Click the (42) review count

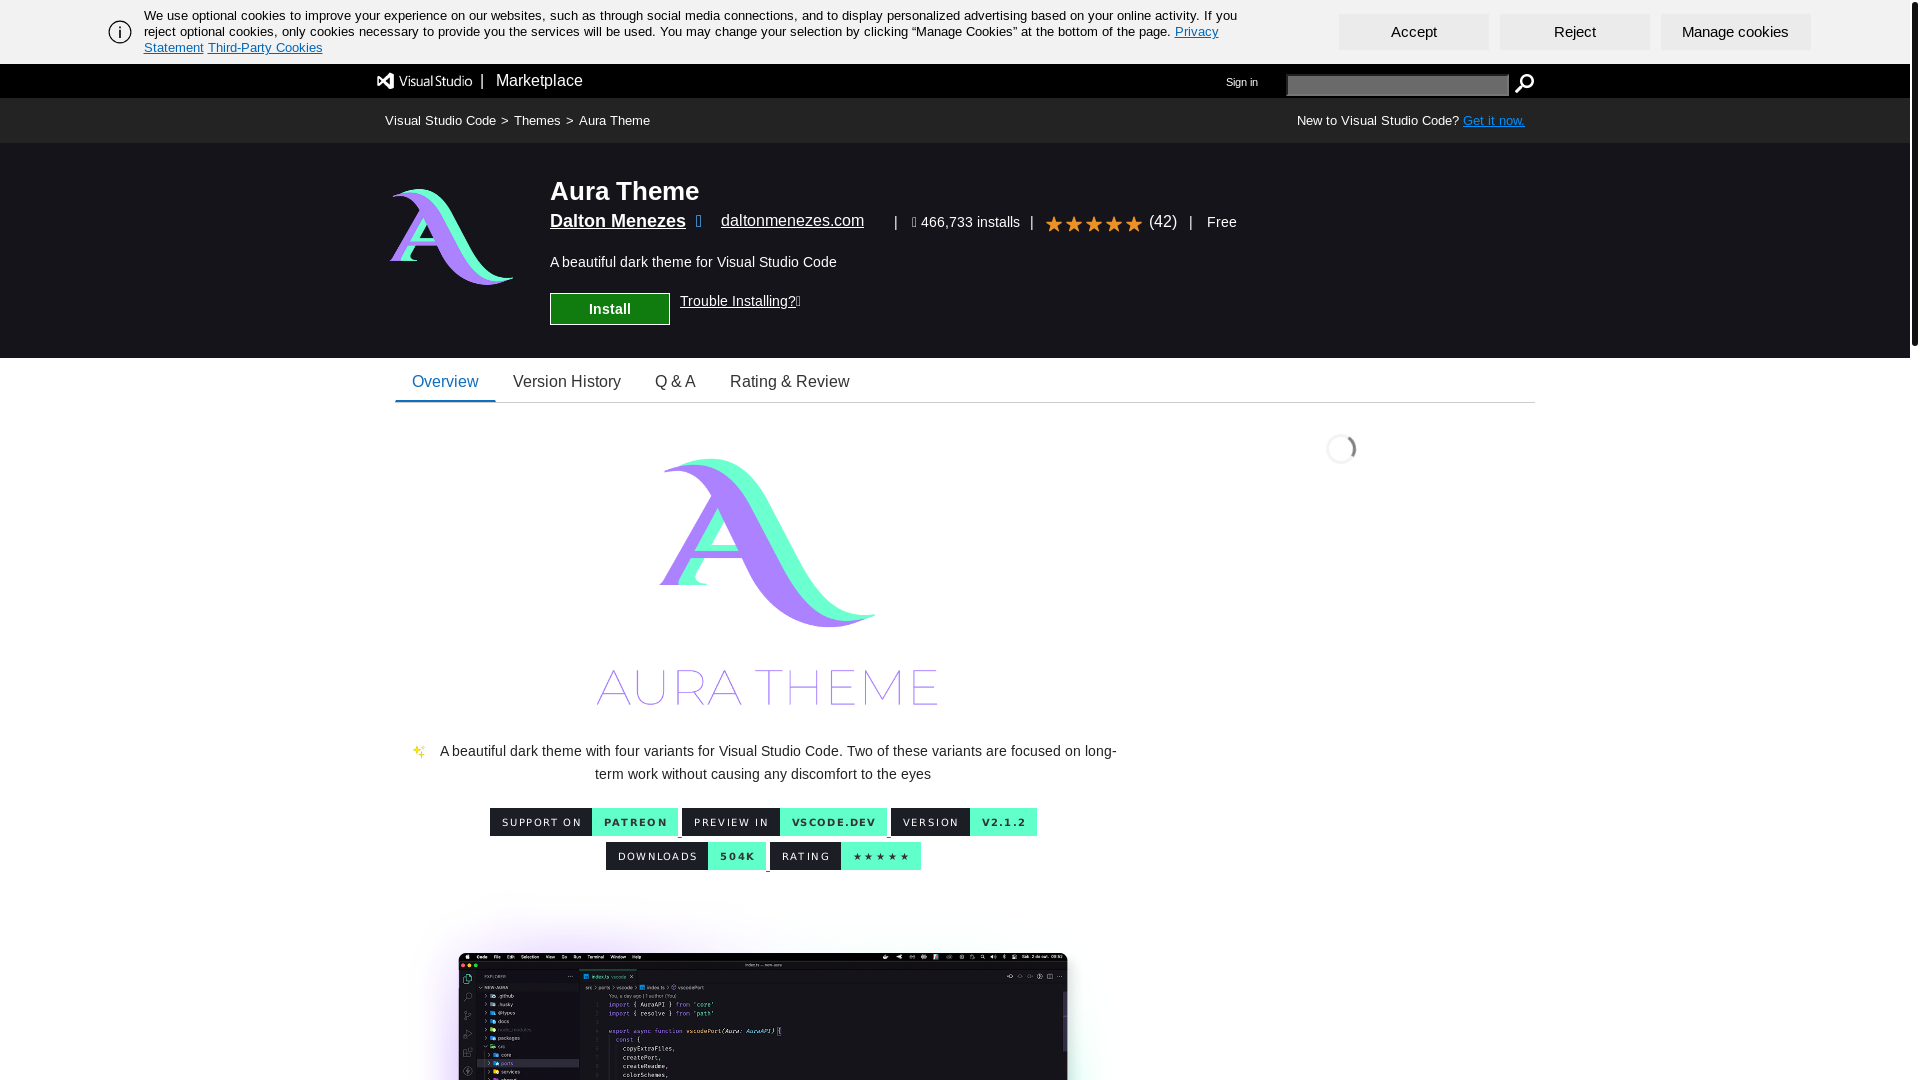(x=1163, y=222)
